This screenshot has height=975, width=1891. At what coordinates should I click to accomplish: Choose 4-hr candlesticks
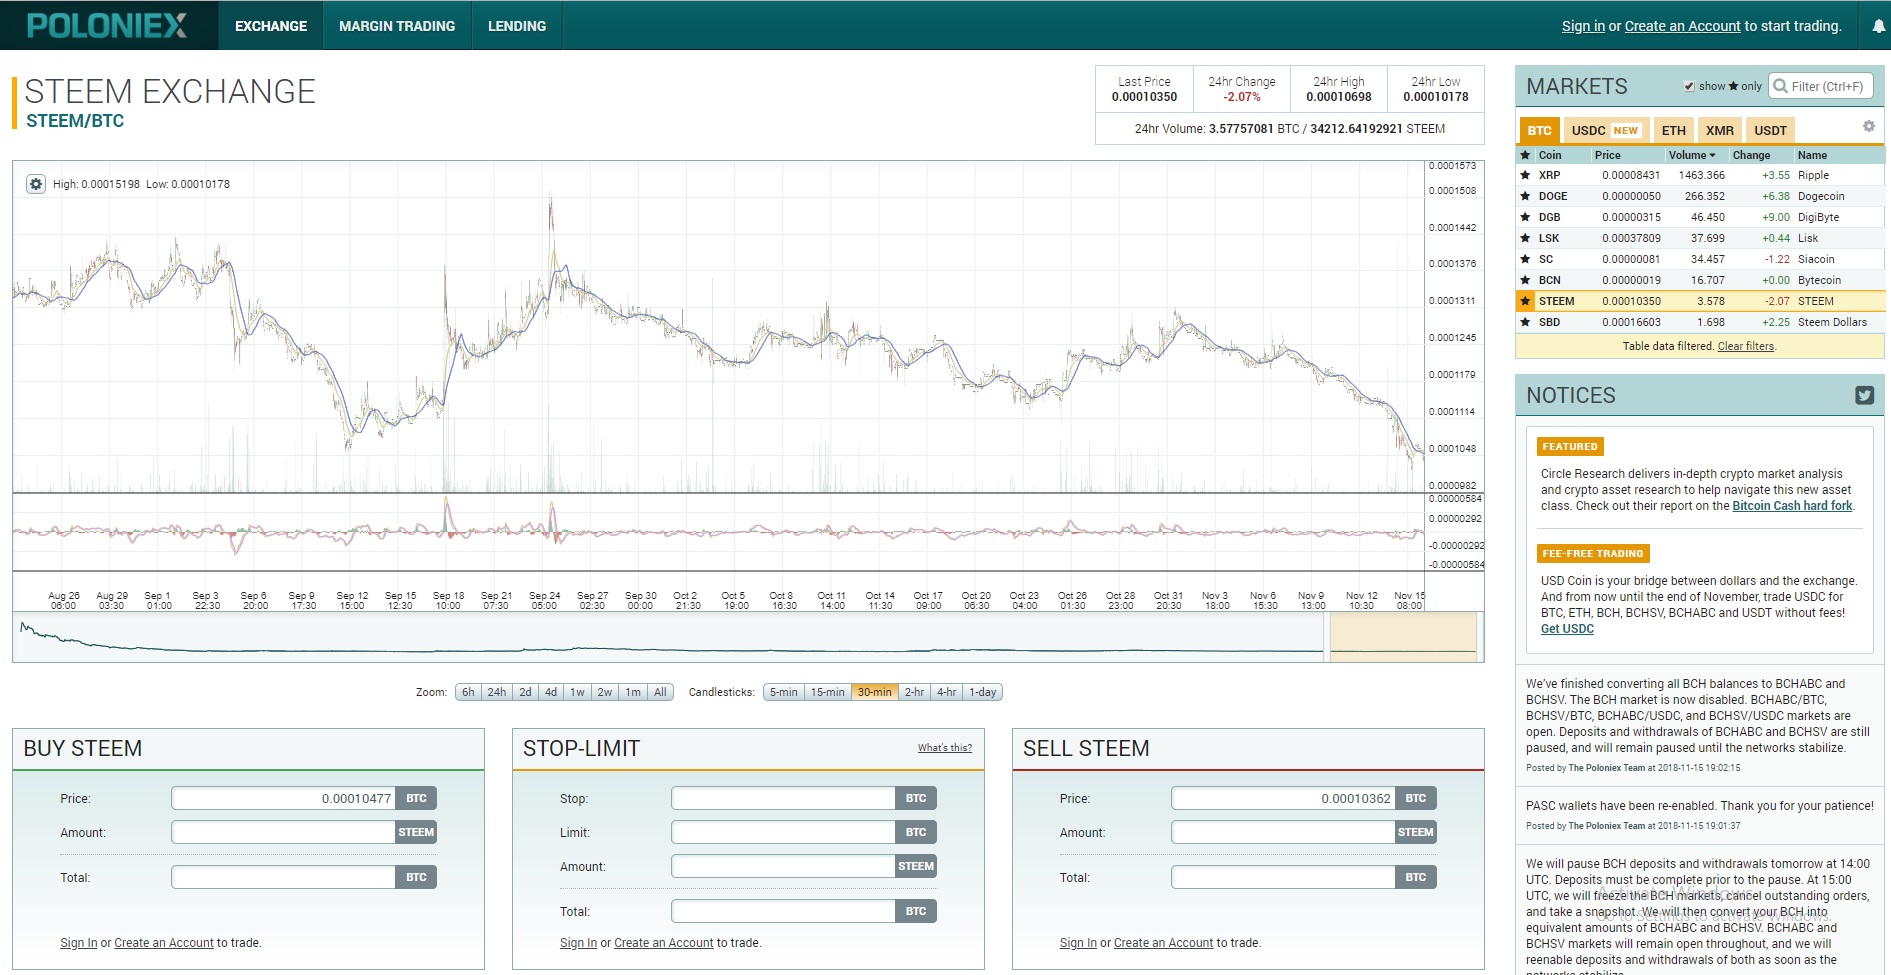947,692
